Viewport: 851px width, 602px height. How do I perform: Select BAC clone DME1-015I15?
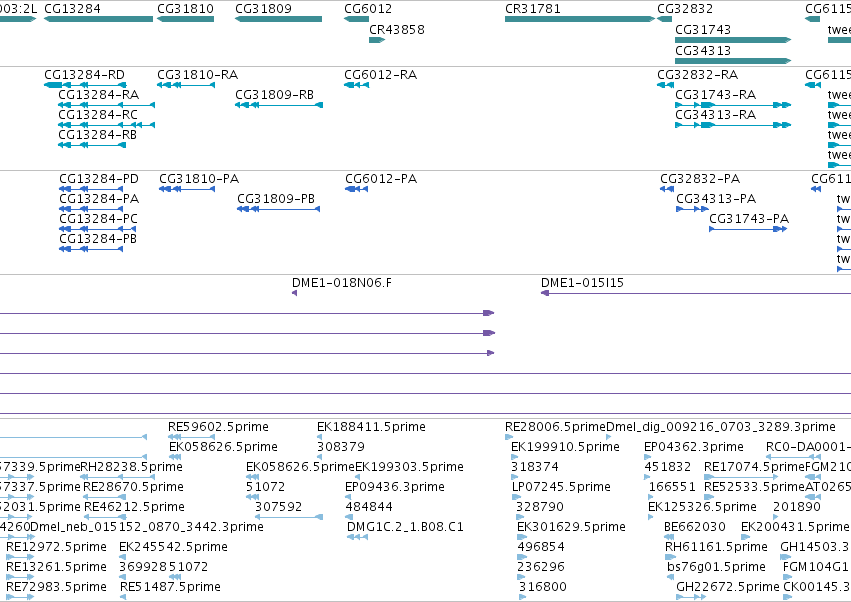click(x=696, y=293)
